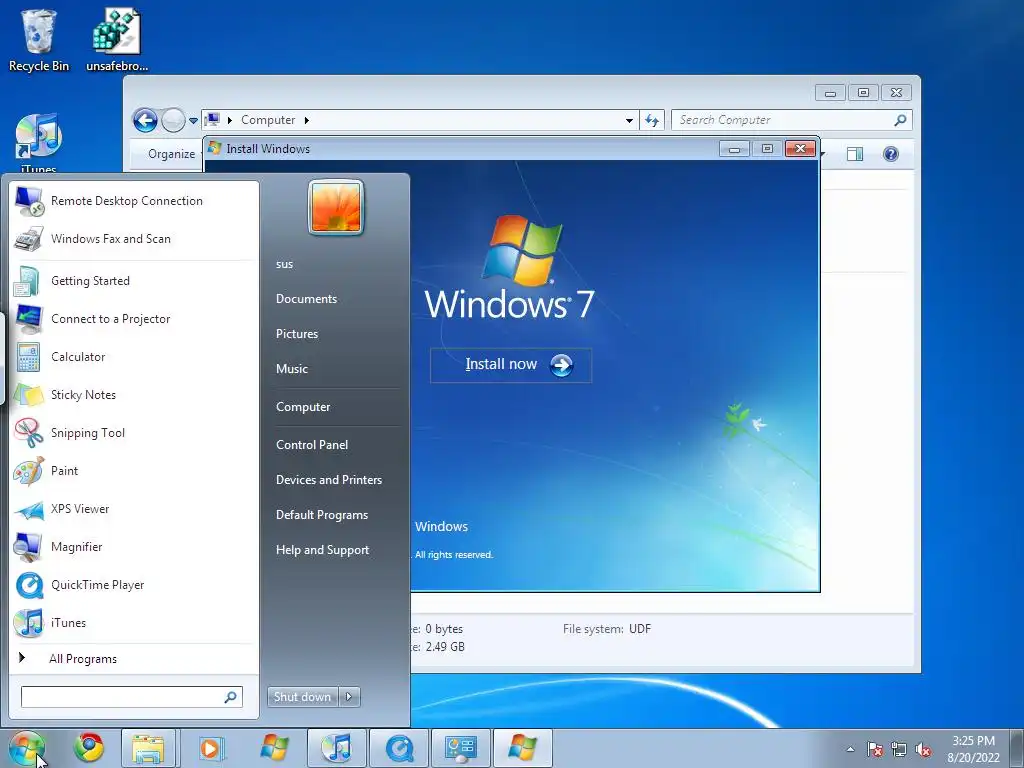Viewport: 1024px width, 768px height.
Task: Click Install now in Windows setup
Action: [x=511, y=365]
